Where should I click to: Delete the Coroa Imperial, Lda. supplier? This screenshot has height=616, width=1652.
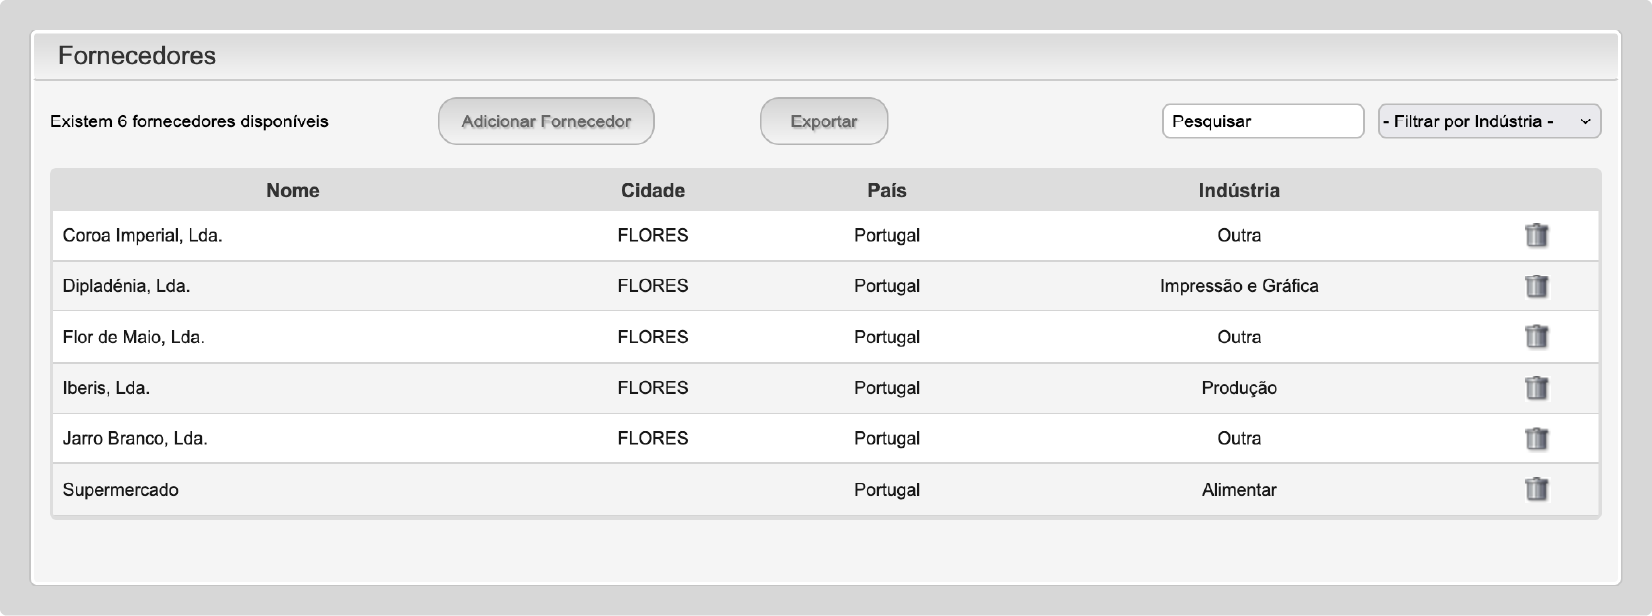(x=1536, y=236)
